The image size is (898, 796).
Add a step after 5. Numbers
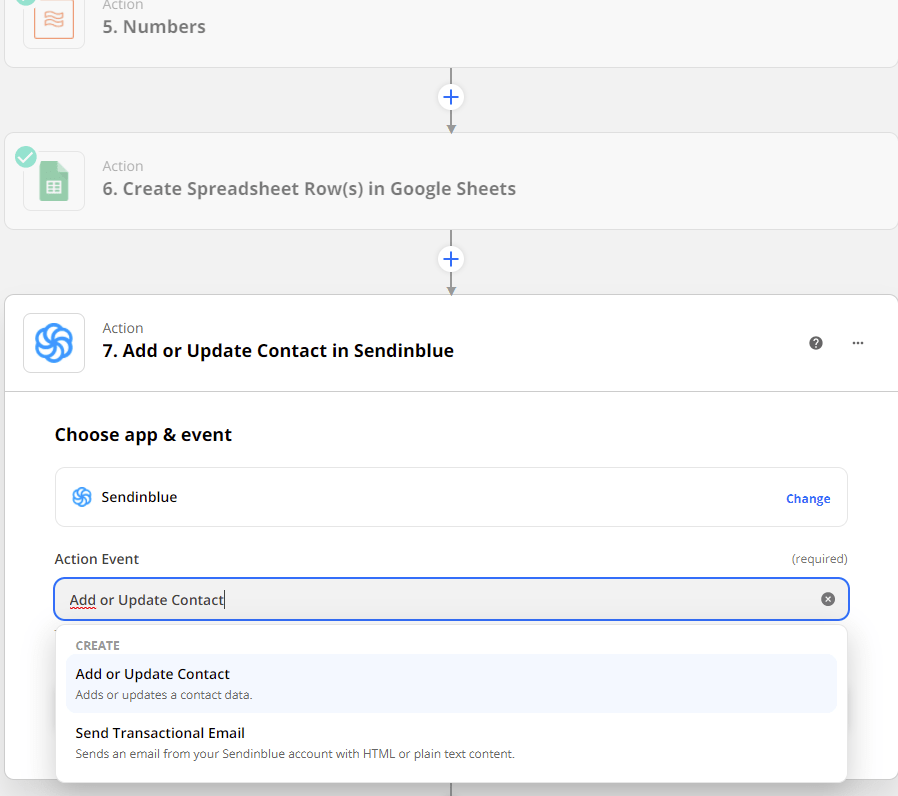451,97
